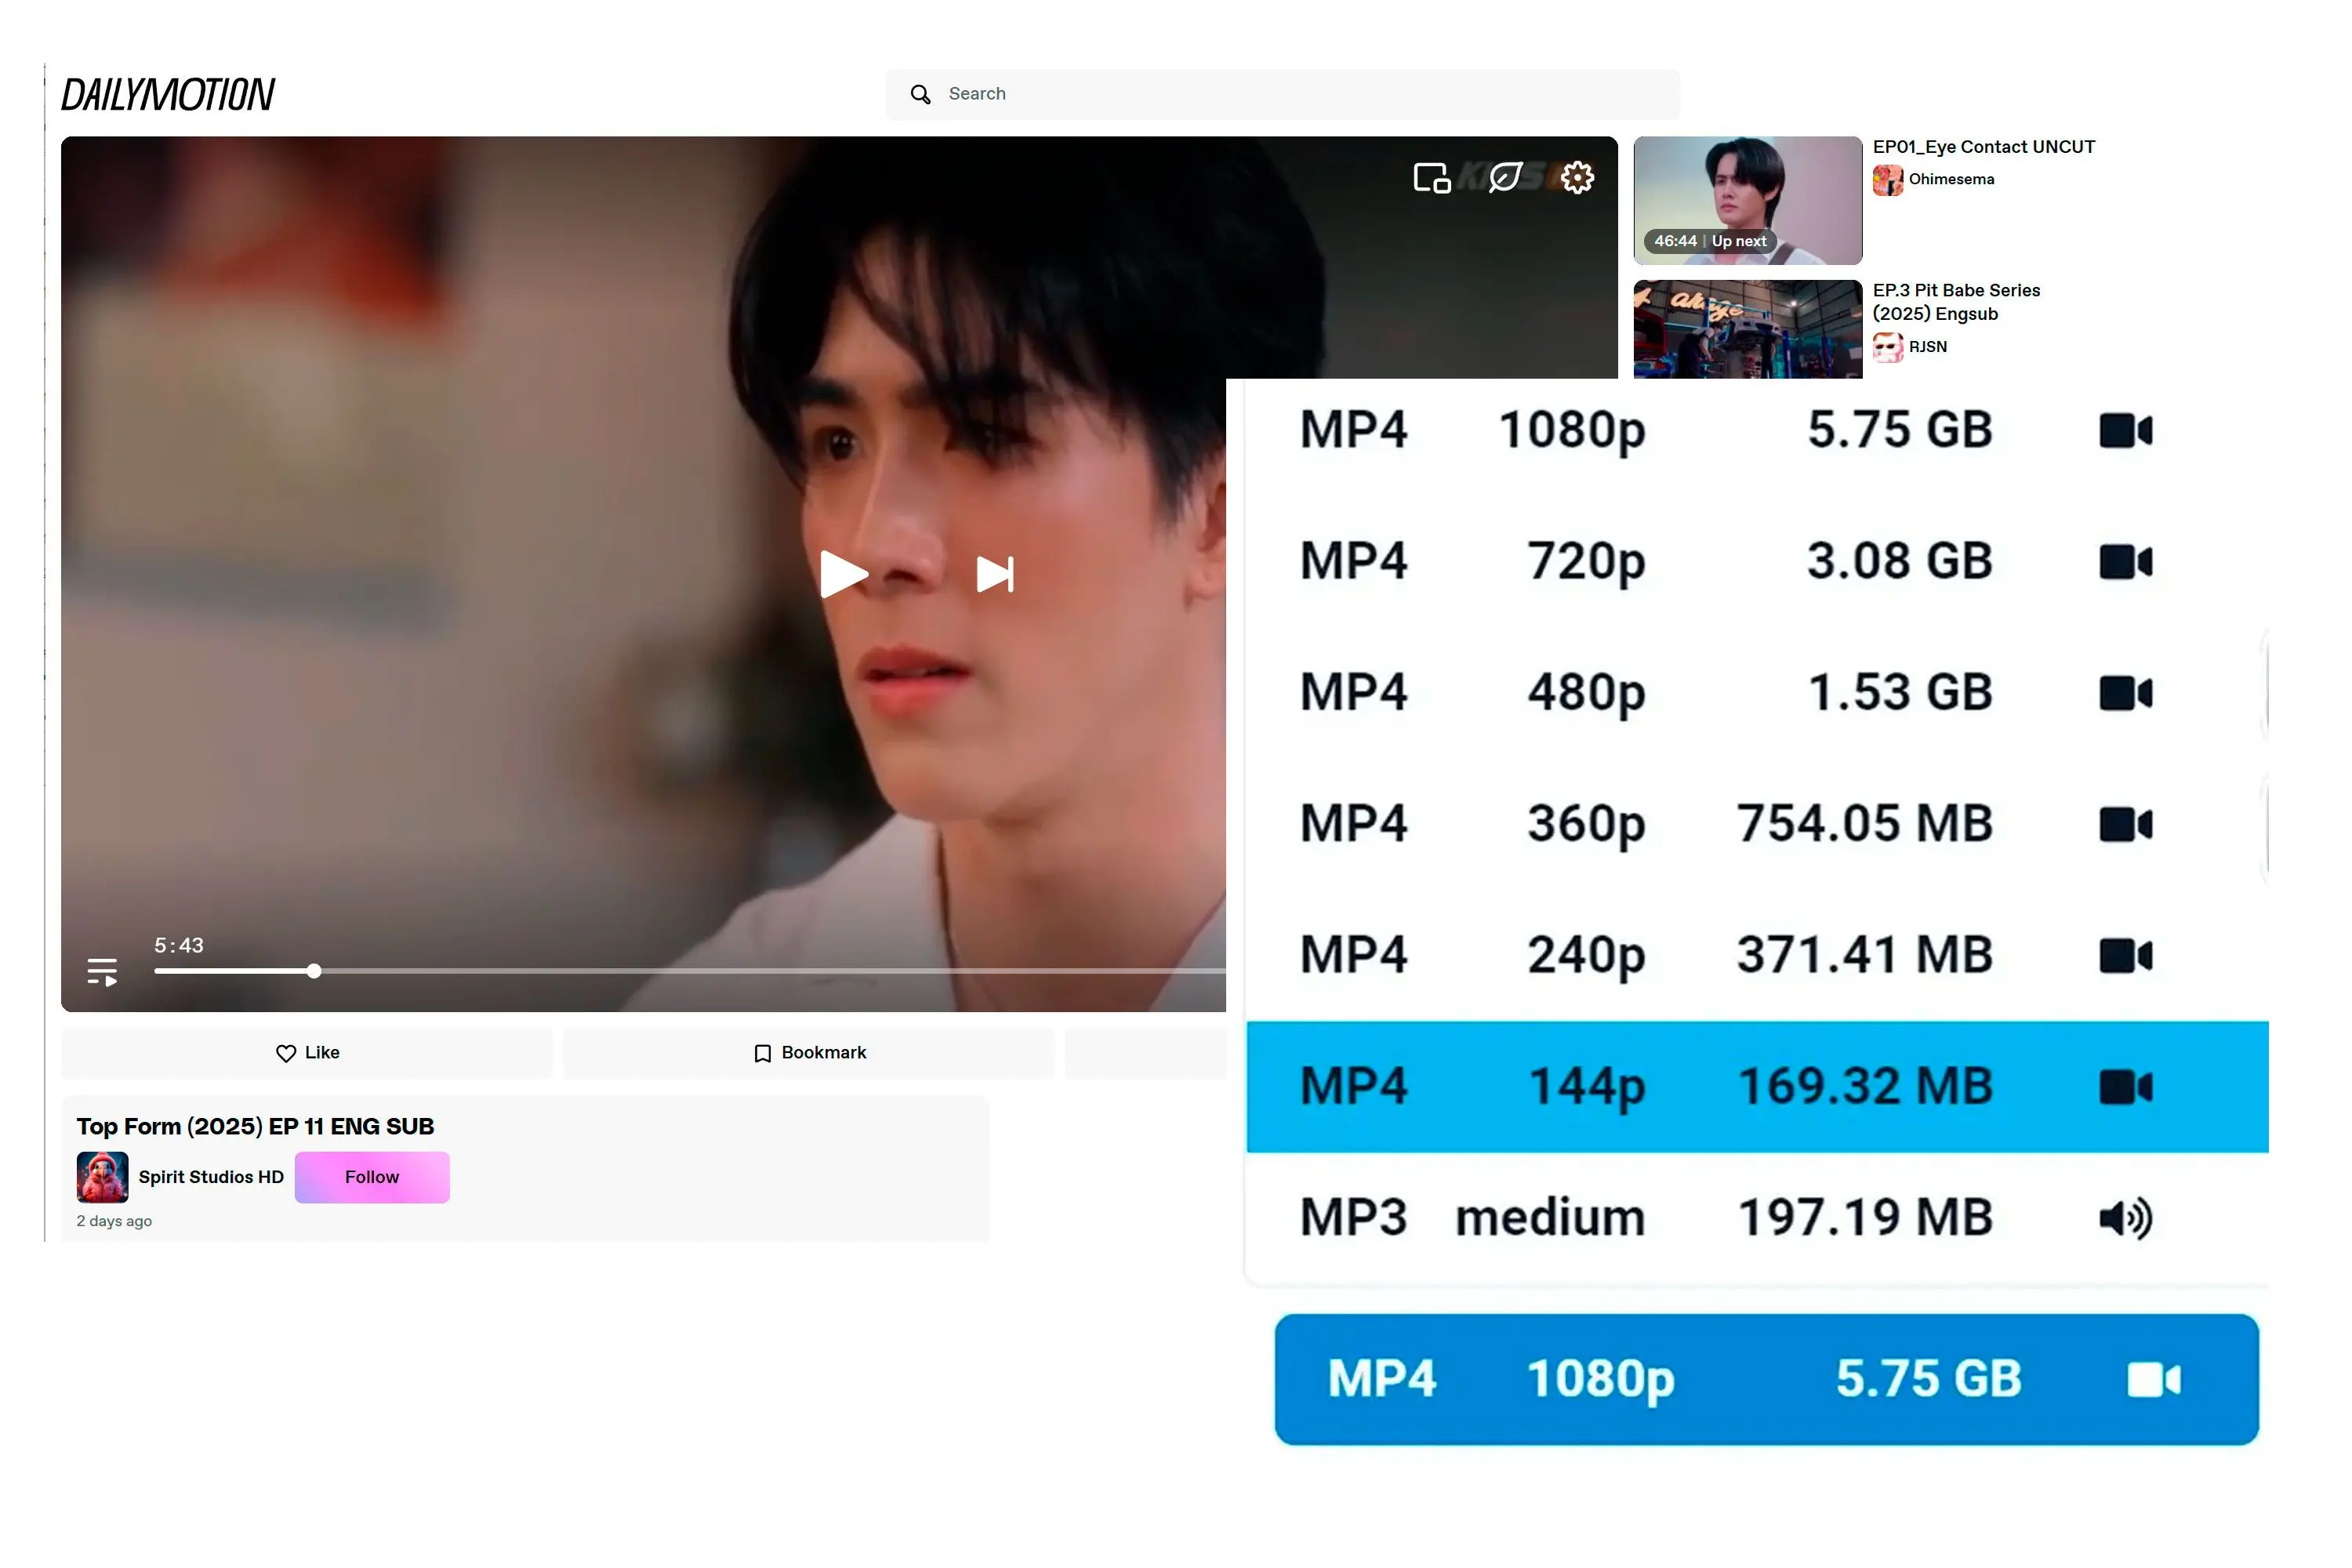Open selected MP4 1080p format dropdown
This screenshot has width=2352, height=1568.
tap(1765, 1379)
